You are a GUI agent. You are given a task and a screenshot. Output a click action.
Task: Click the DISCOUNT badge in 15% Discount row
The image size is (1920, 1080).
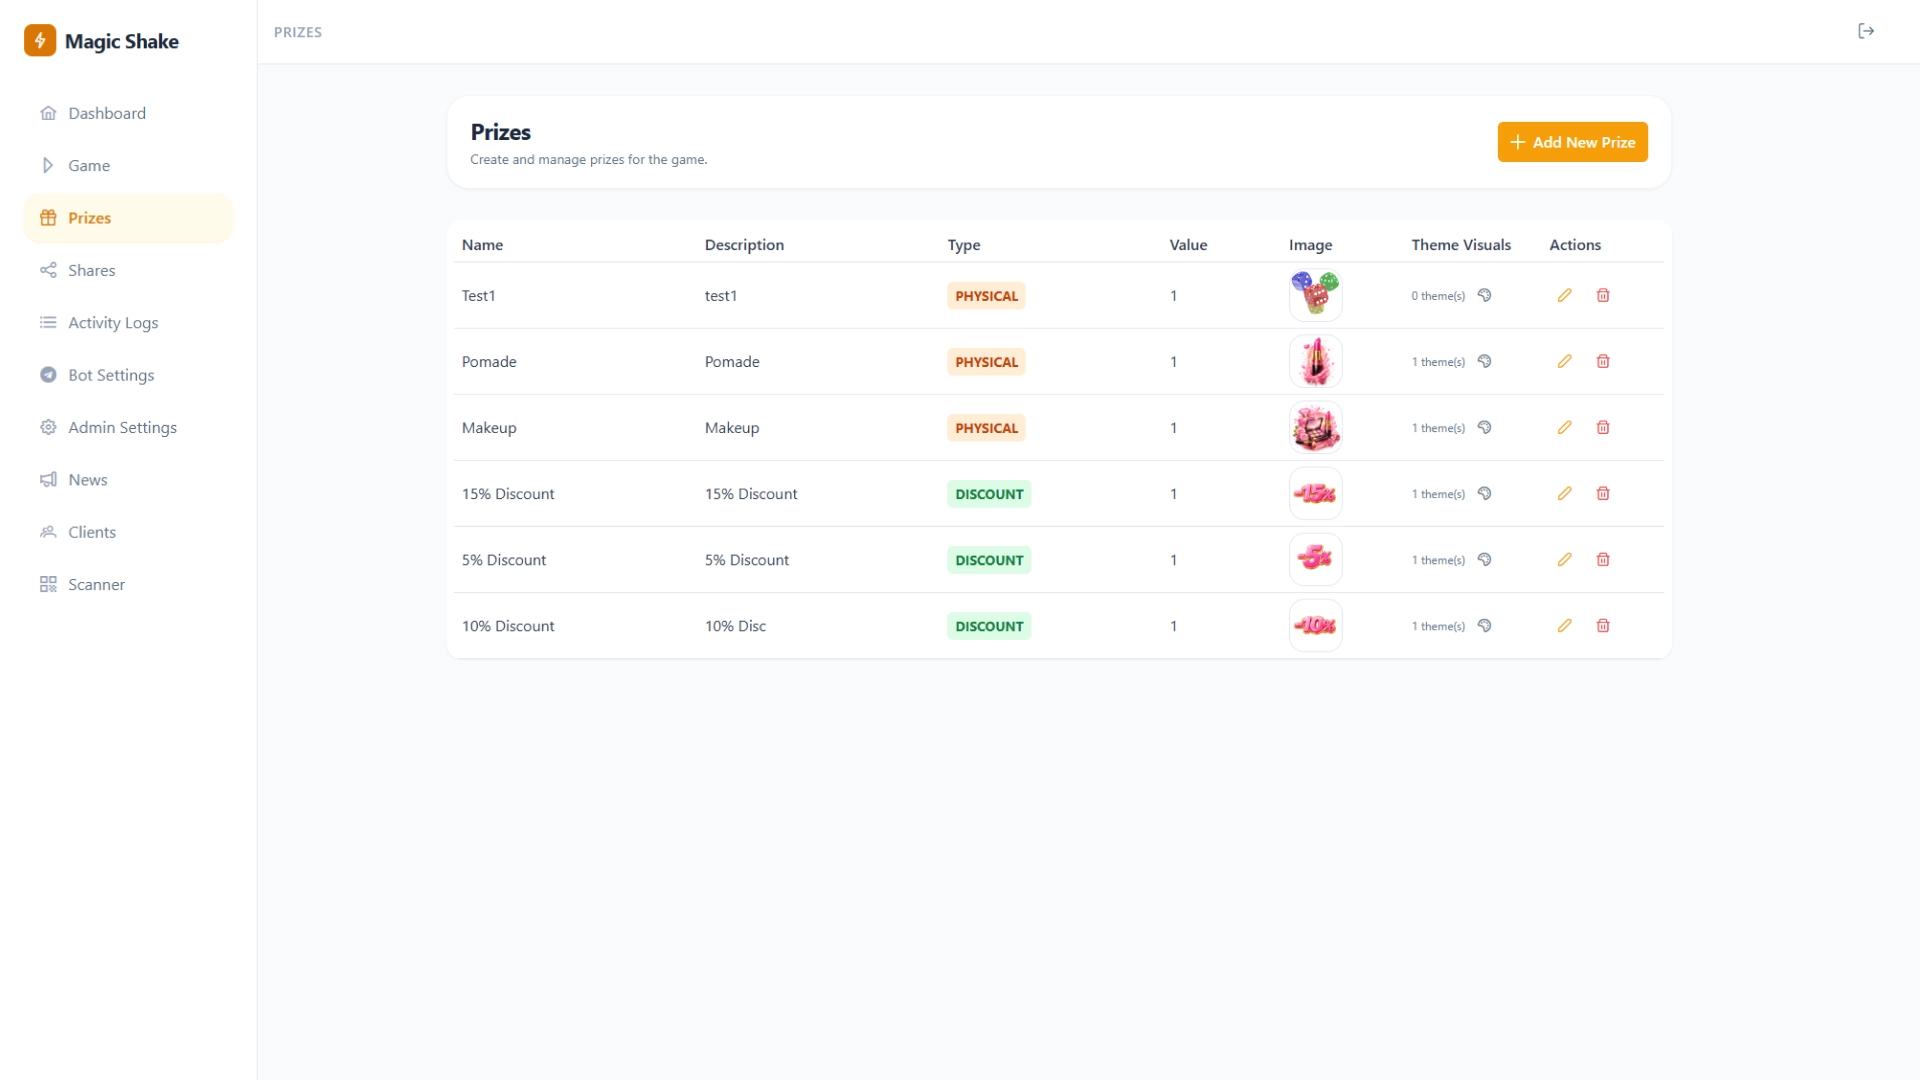(x=989, y=494)
